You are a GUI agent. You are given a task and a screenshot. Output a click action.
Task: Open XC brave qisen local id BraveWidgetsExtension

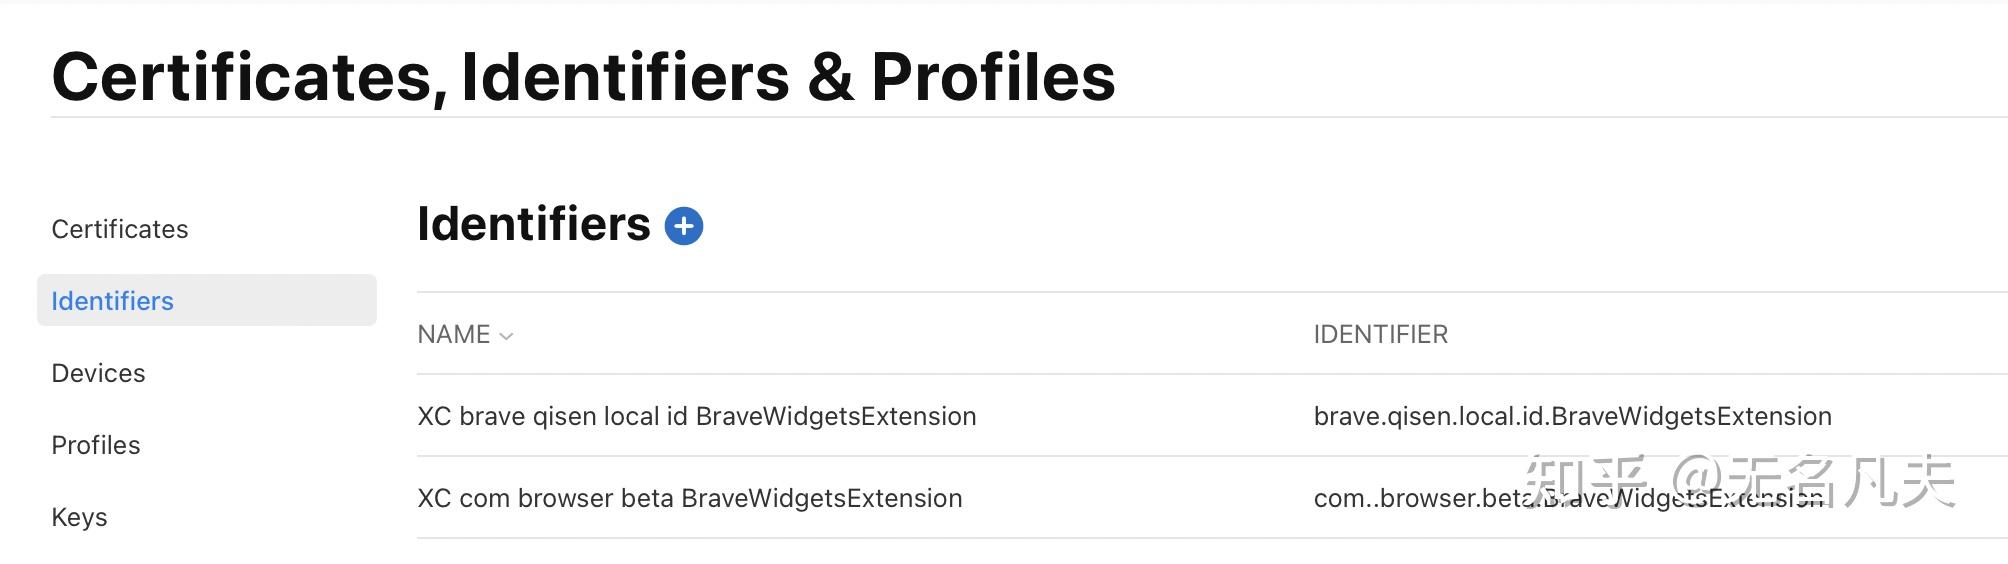point(696,416)
